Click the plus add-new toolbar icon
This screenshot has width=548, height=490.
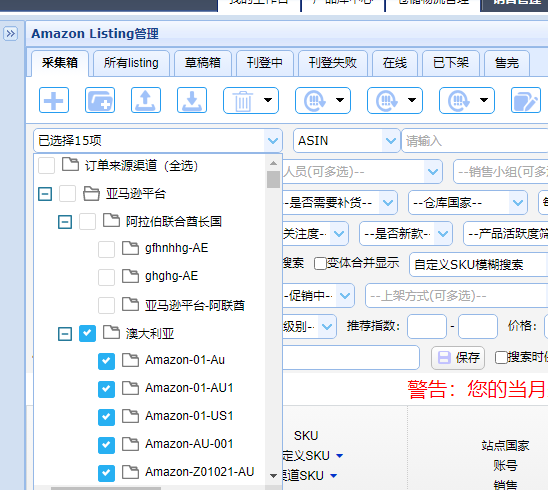tap(54, 100)
